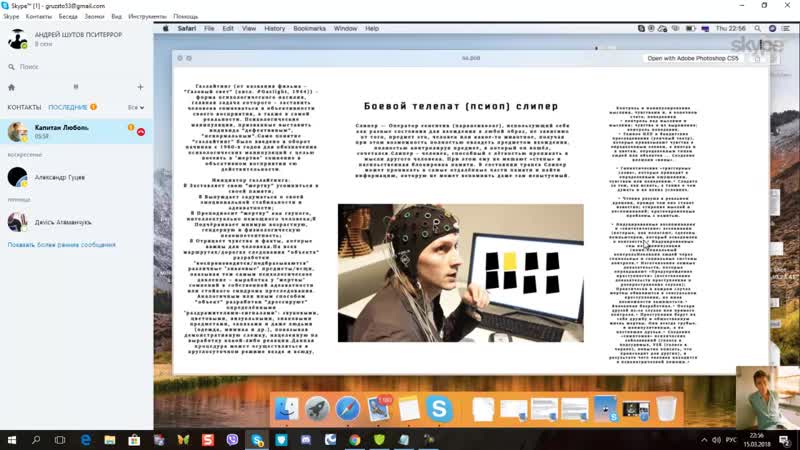Show hidden system tray icons
Image resolution: width=800 pixels, height=450 pixels.
pos(704,440)
